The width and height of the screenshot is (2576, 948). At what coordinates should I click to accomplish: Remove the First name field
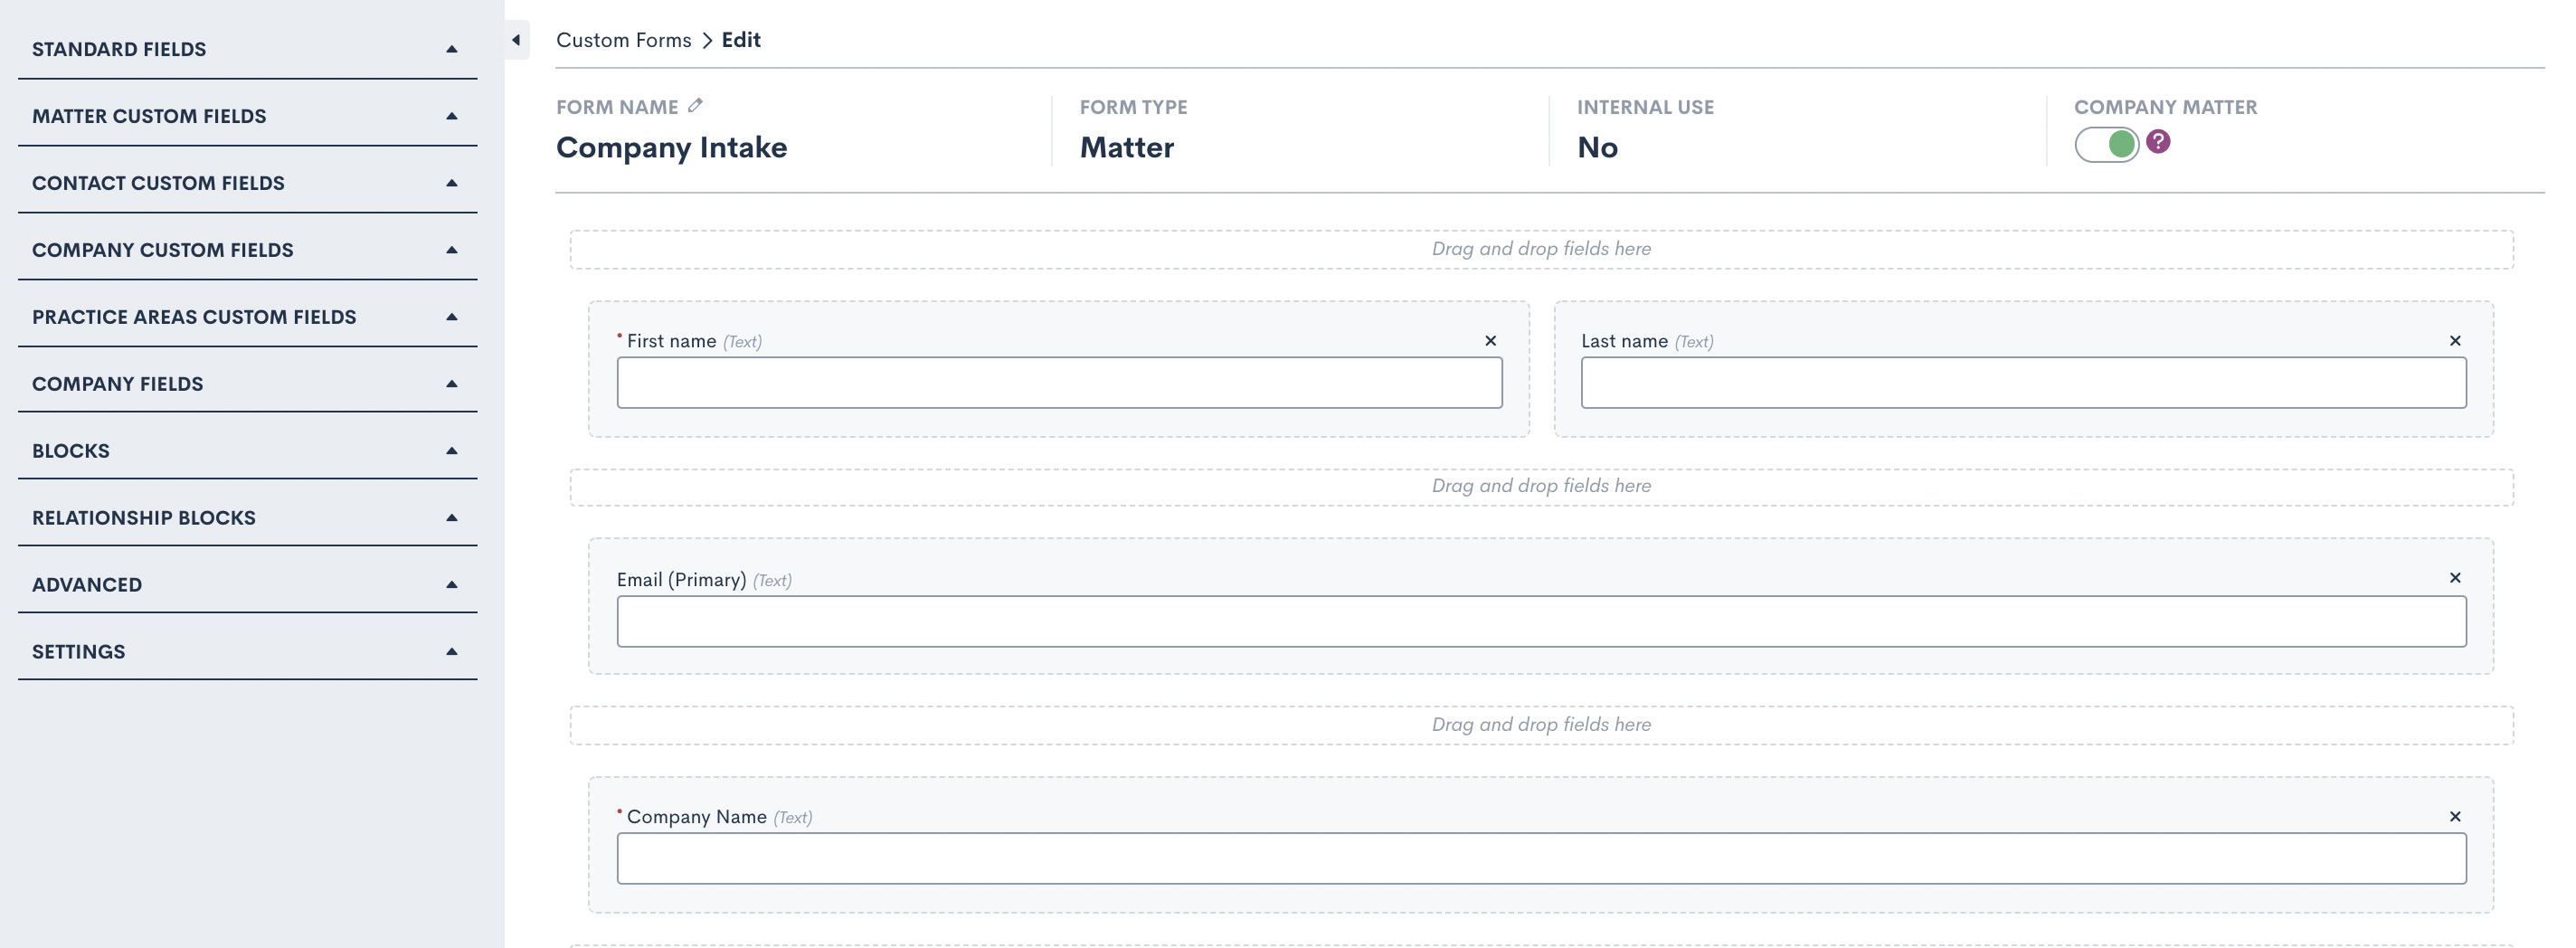(x=1490, y=341)
